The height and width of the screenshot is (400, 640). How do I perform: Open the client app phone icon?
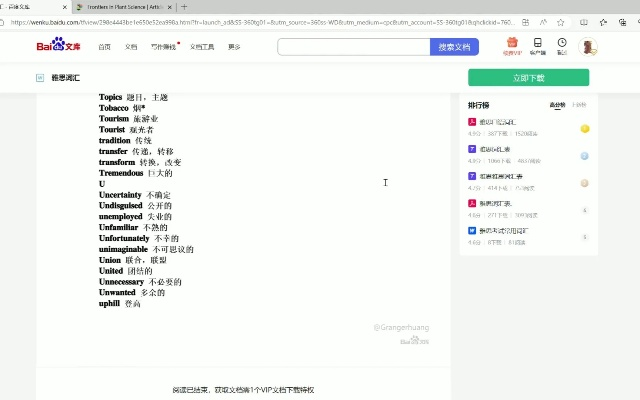point(538,42)
